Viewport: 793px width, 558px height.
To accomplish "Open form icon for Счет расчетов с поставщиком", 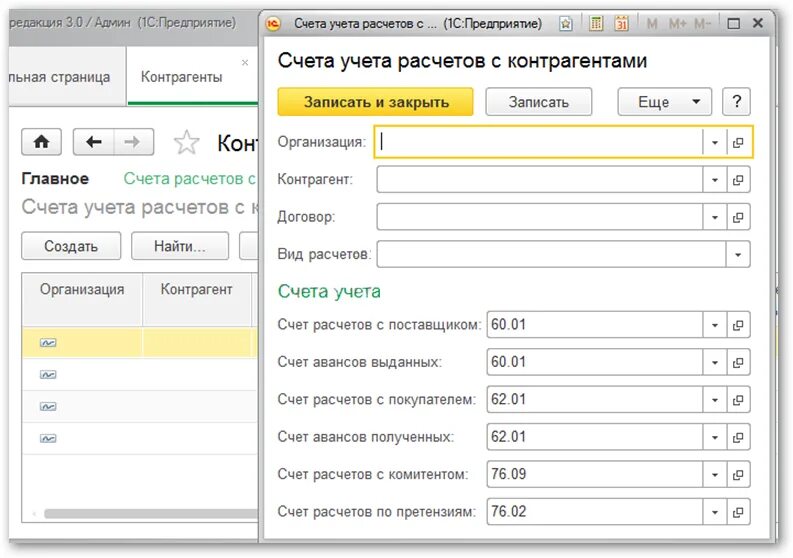I will 738,325.
